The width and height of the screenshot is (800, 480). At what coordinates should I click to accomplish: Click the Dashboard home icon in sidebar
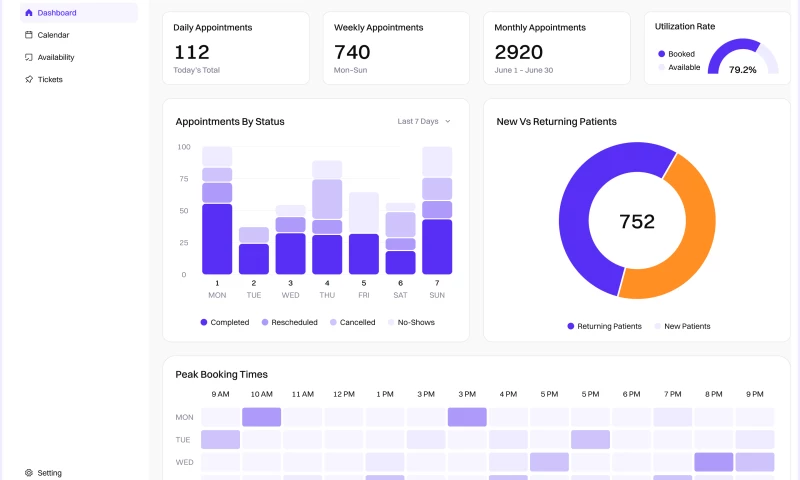[x=29, y=13]
